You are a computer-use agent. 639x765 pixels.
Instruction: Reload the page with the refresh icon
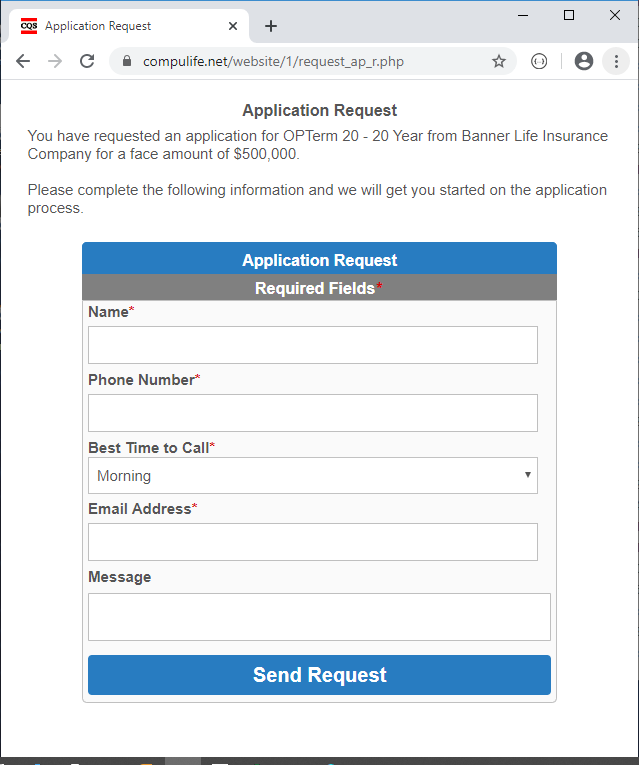[87, 61]
